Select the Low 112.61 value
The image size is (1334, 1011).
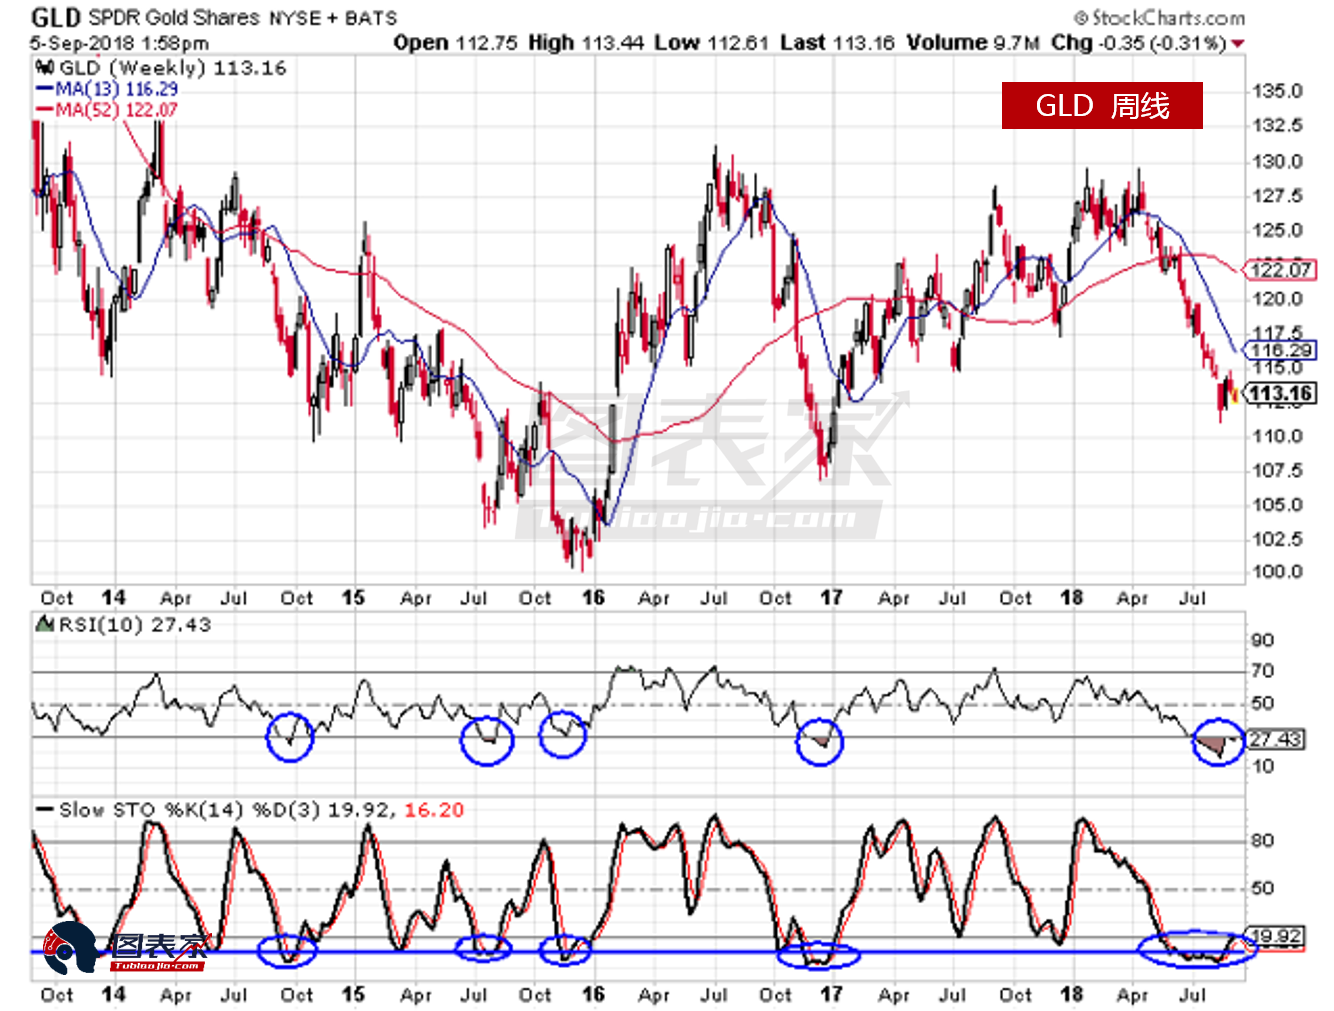(712, 43)
